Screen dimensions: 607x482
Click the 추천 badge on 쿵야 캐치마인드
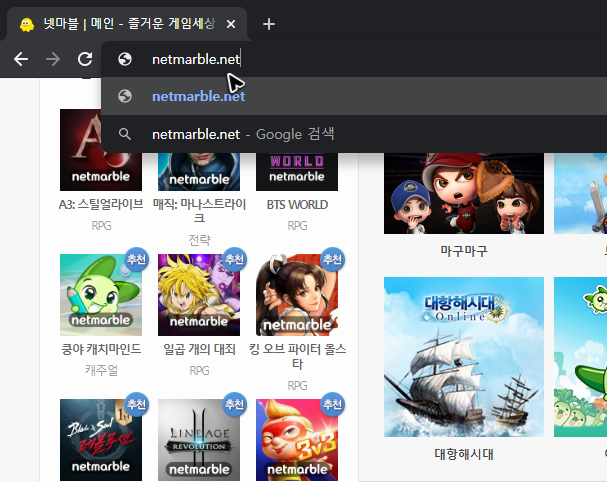pos(136,259)
